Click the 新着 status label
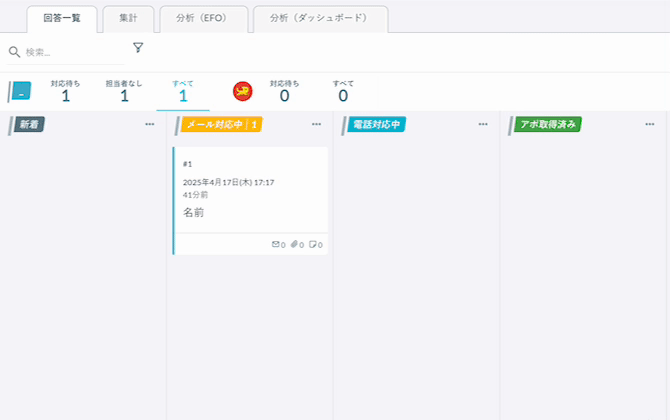This screenshot has height=420, width=670. [x=29, y=124]
